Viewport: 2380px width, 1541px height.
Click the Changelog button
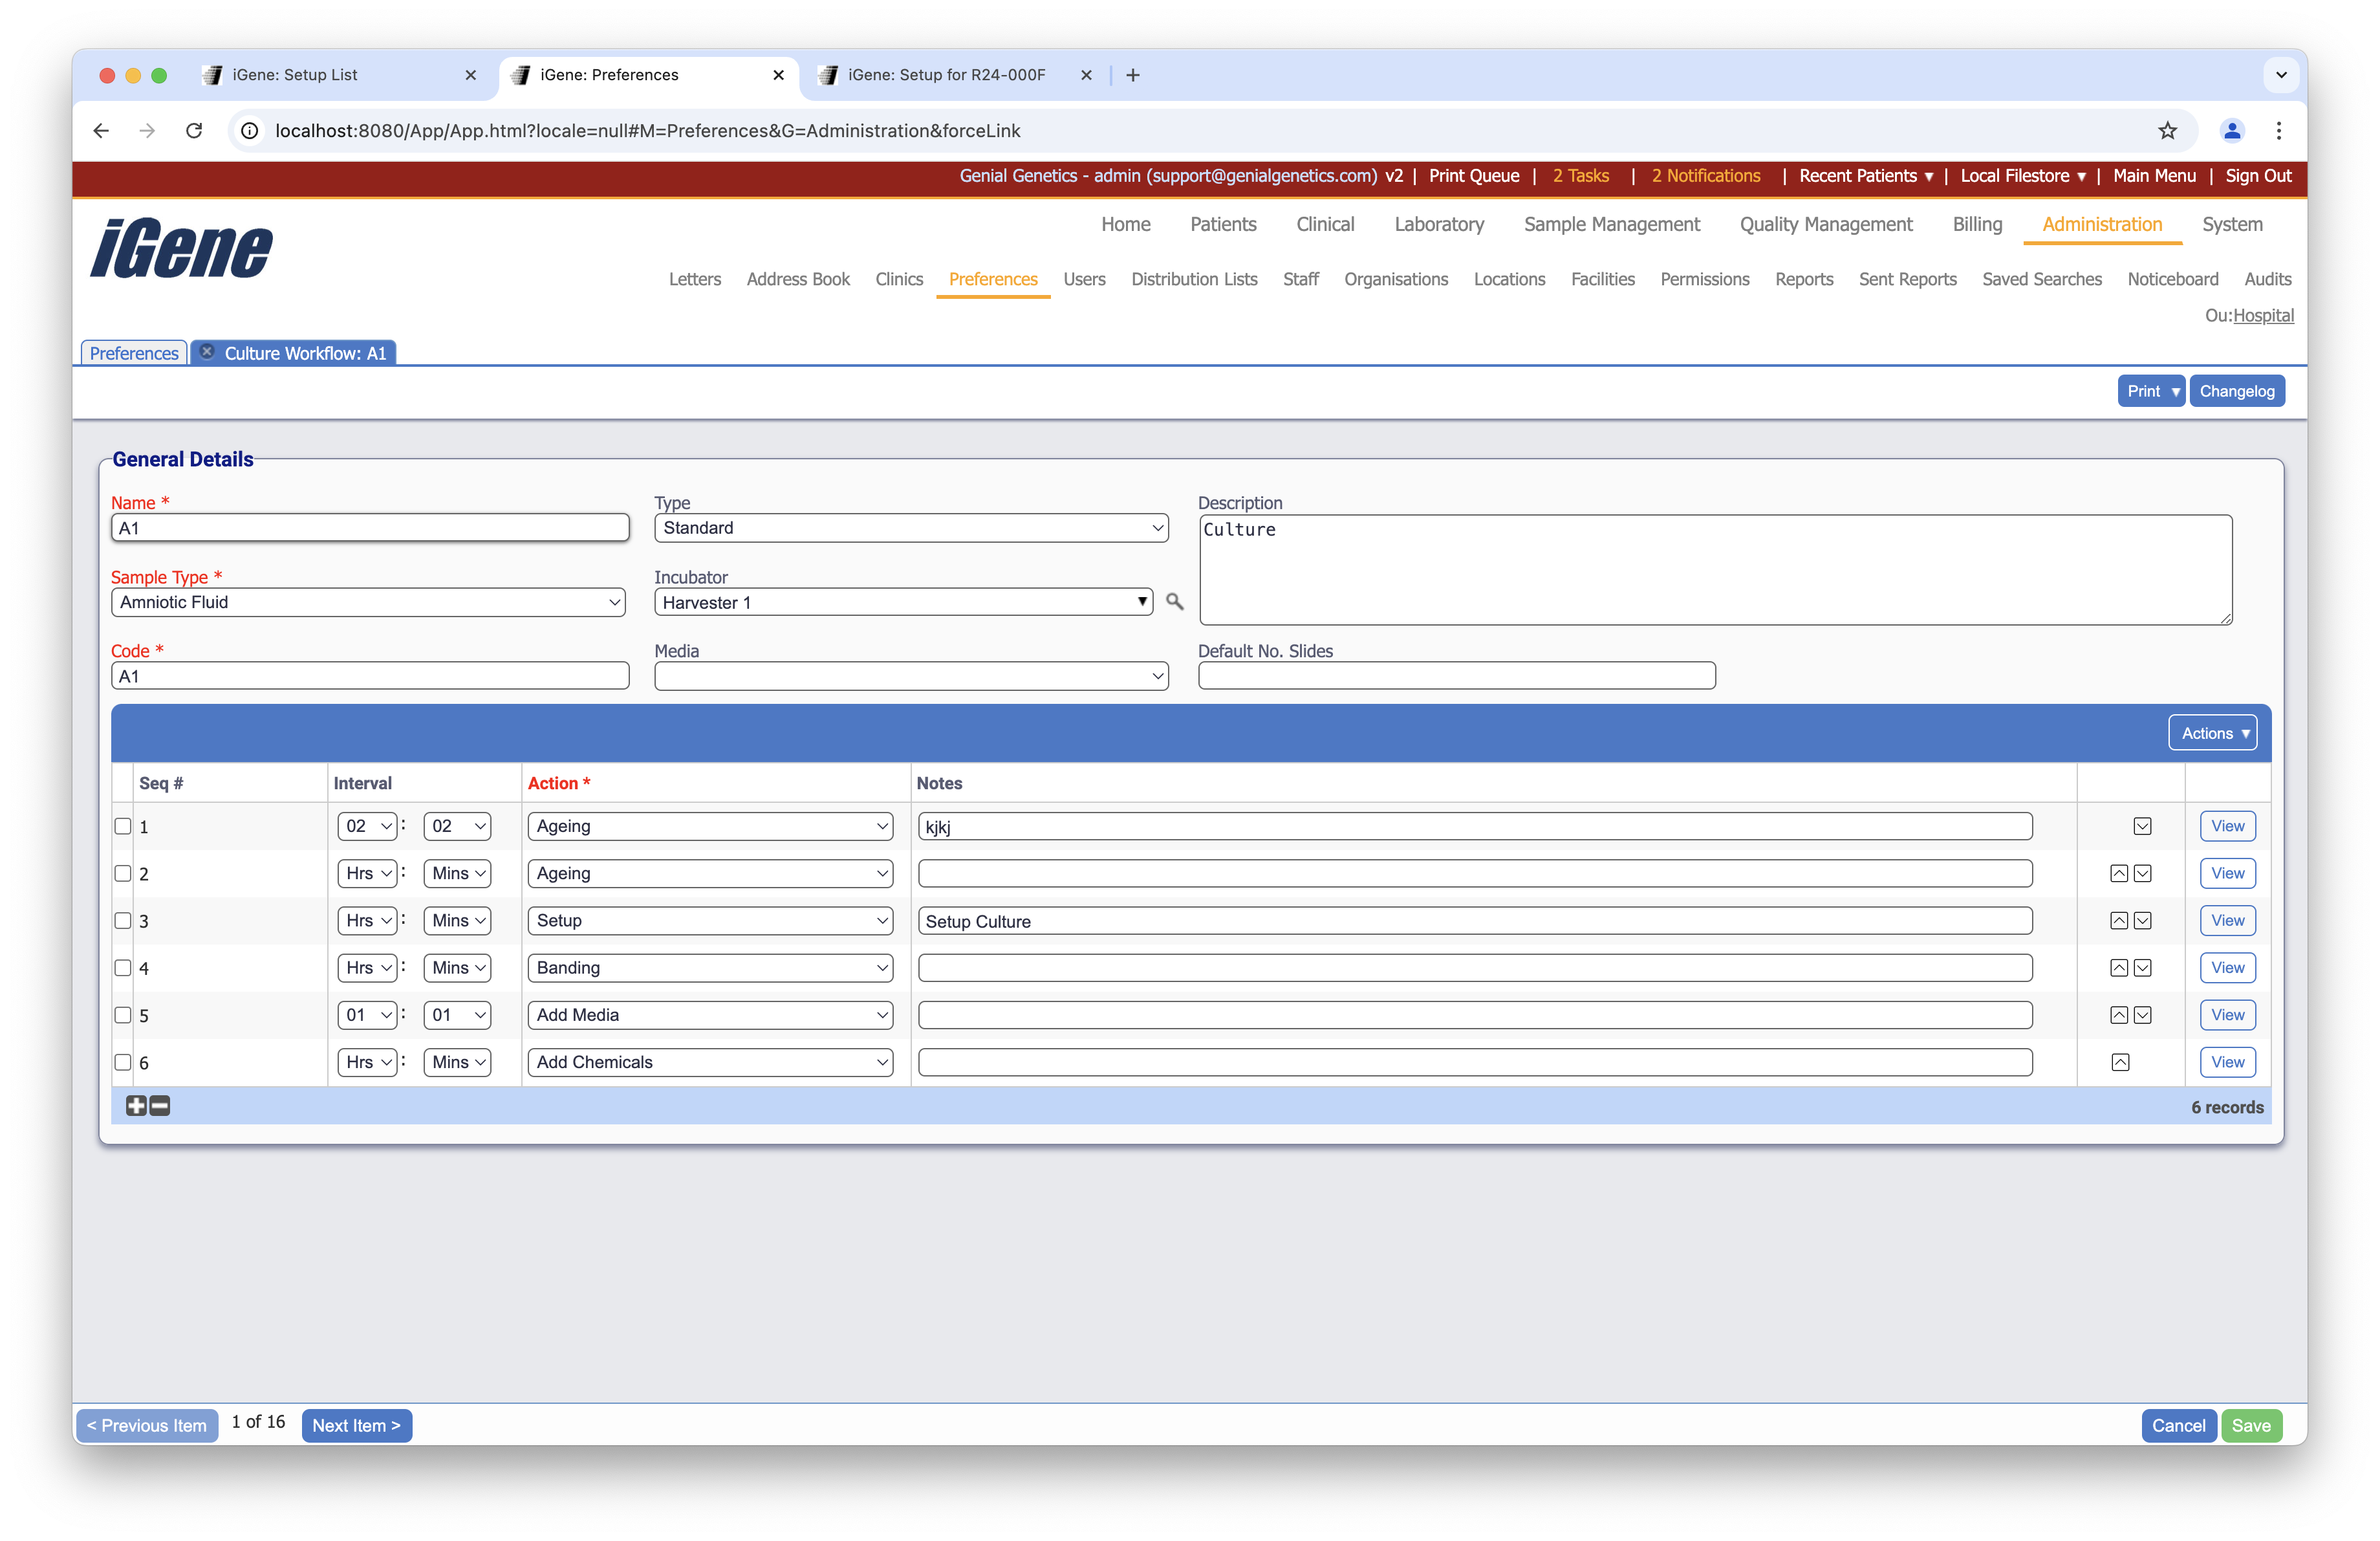(2236, 391)
